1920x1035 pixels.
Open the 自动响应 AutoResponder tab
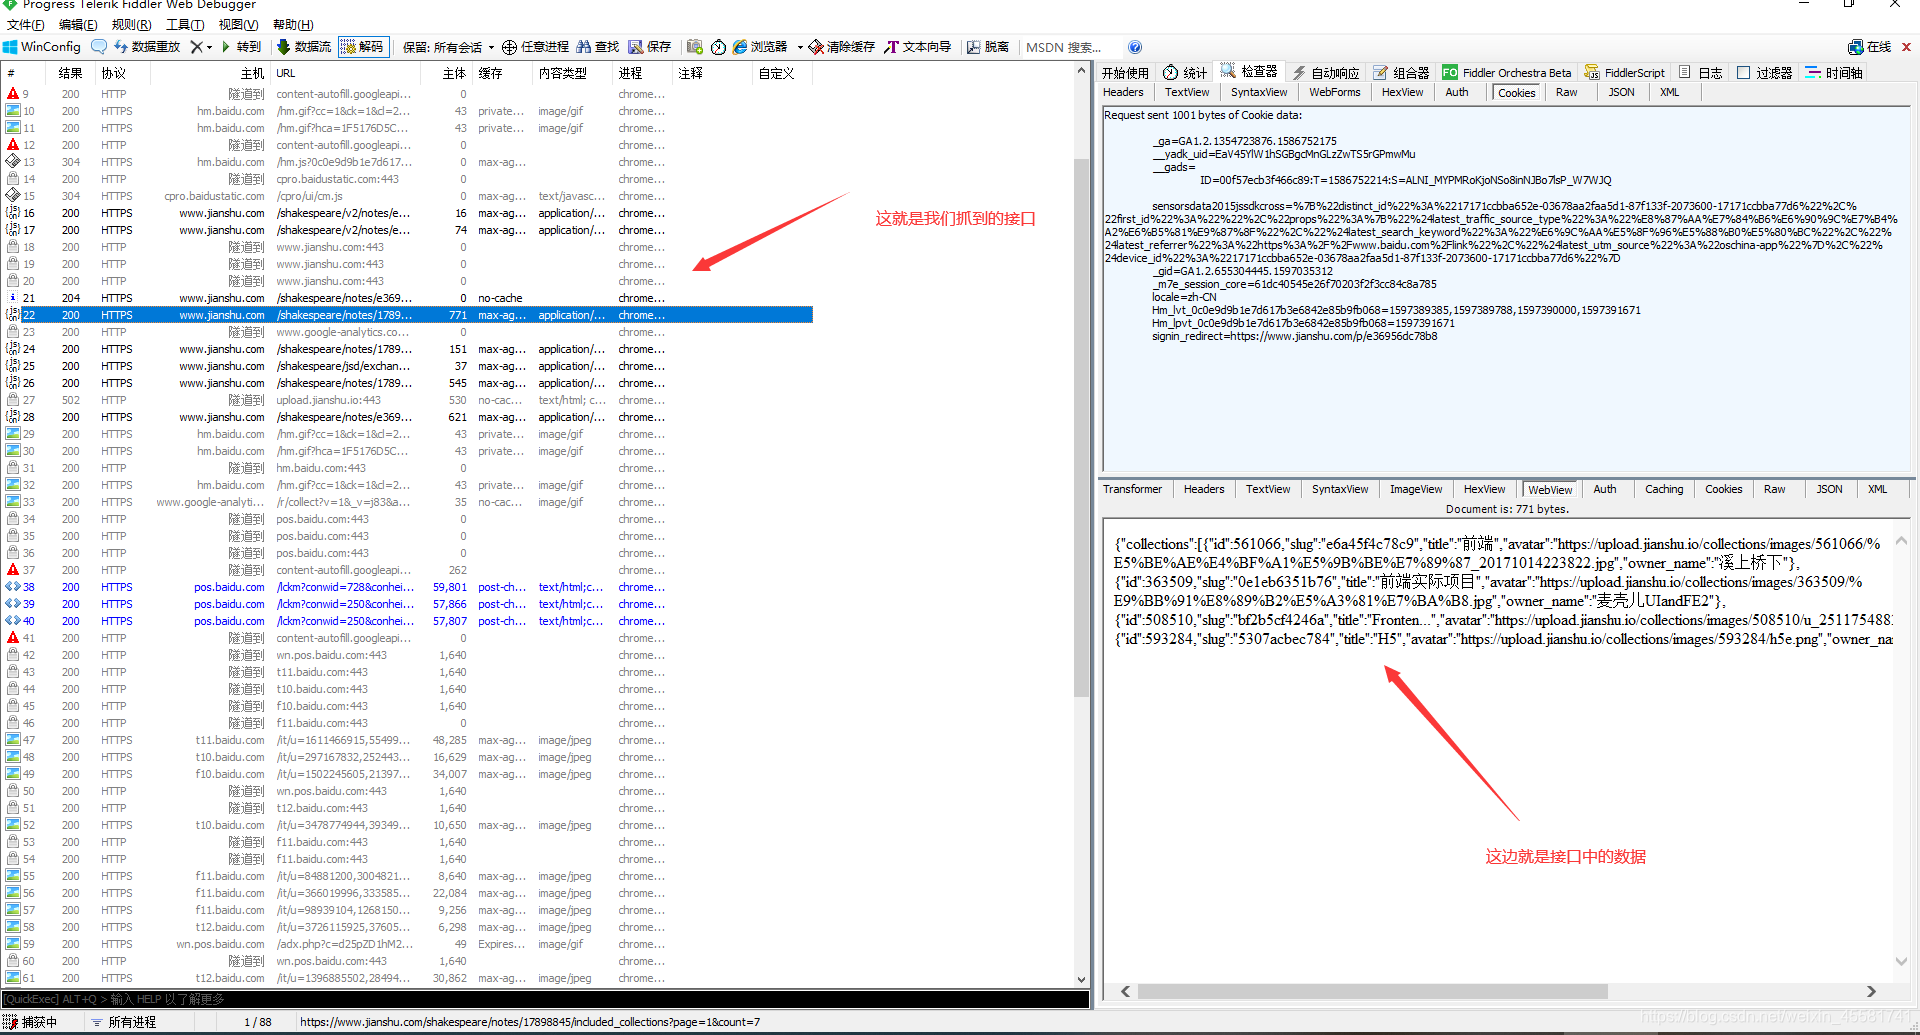click(x=1326, y=72)
